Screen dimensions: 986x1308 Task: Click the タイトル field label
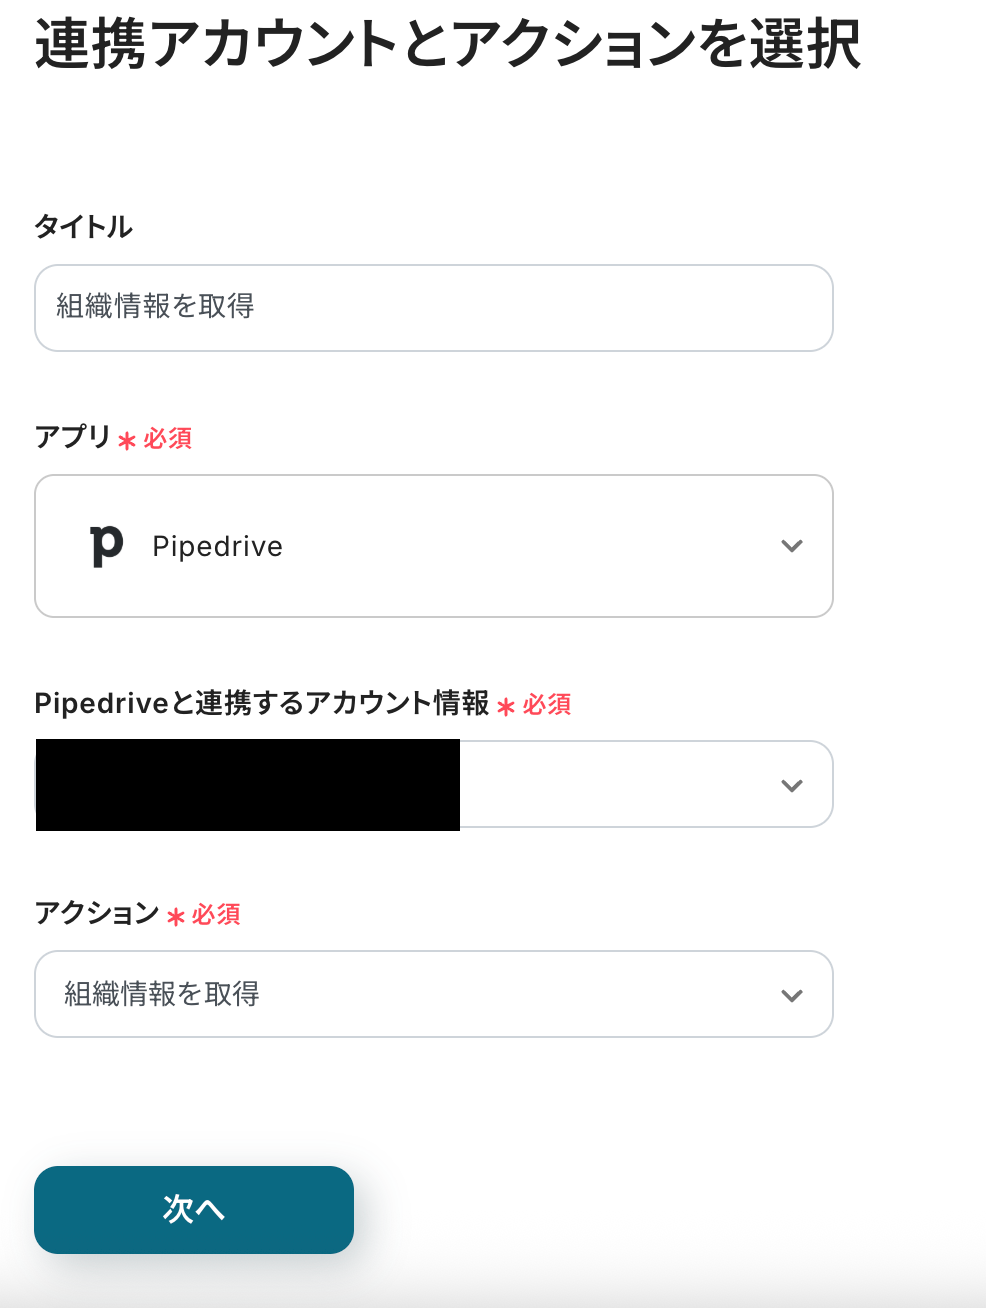coord(84,227)
